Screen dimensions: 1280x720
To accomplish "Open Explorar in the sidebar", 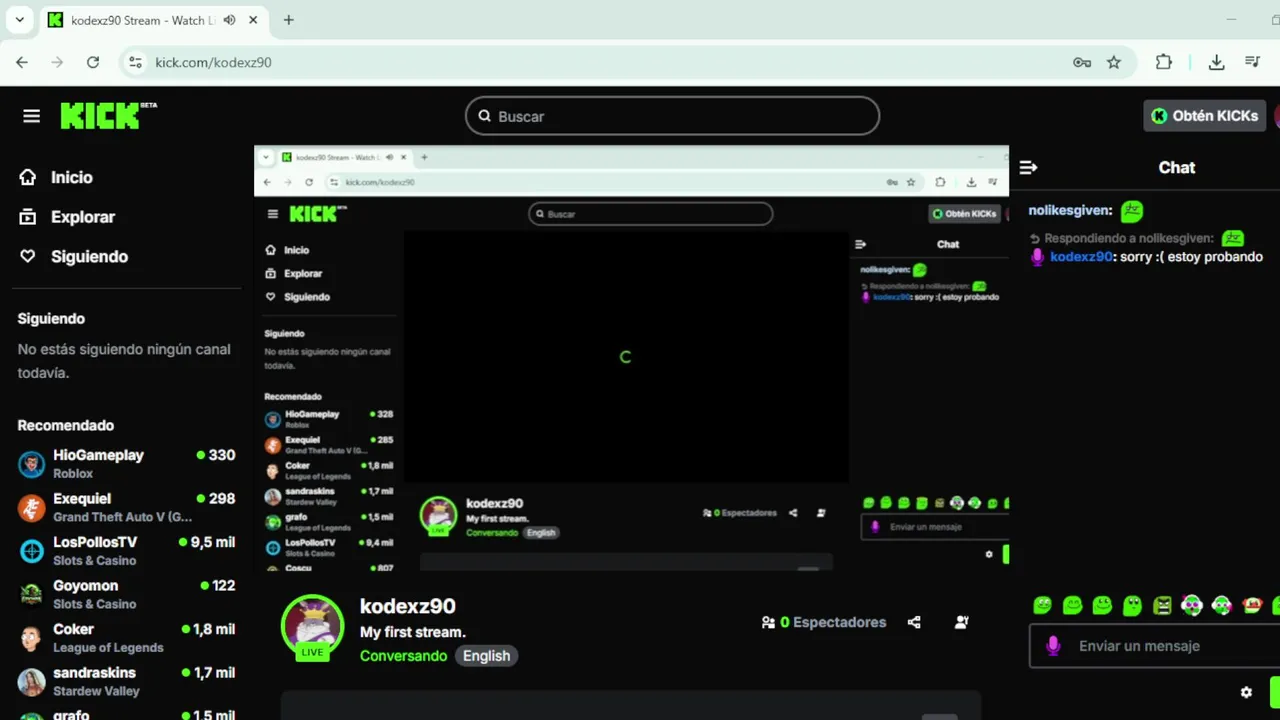I will click(x=83, y=217).
